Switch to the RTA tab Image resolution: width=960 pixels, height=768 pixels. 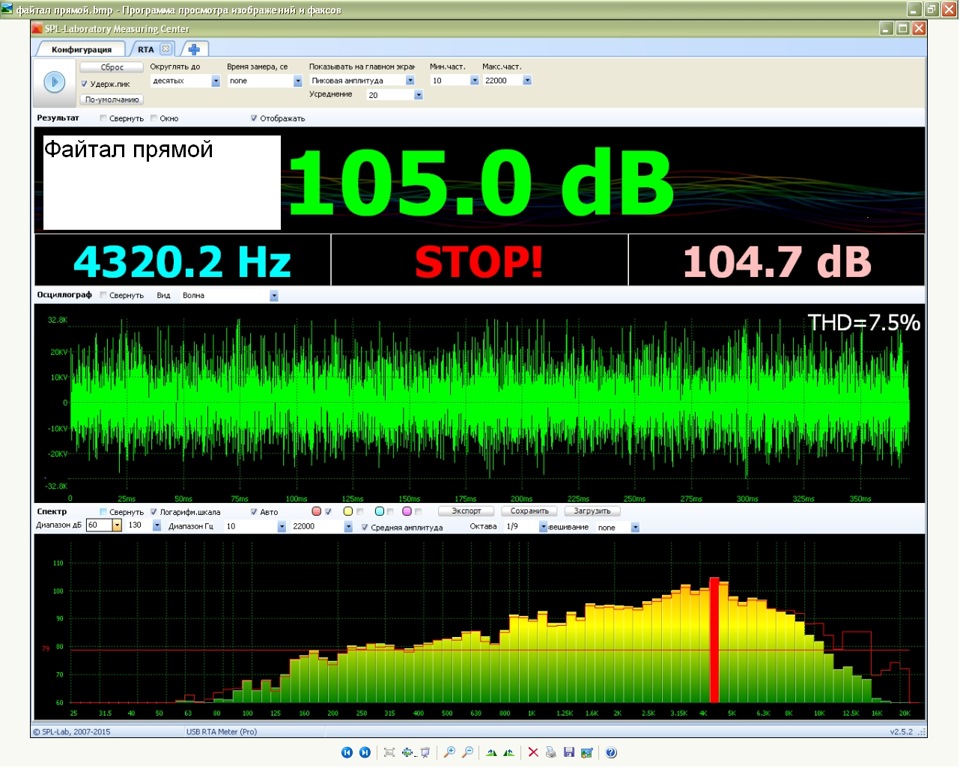[x=146, y=49]
